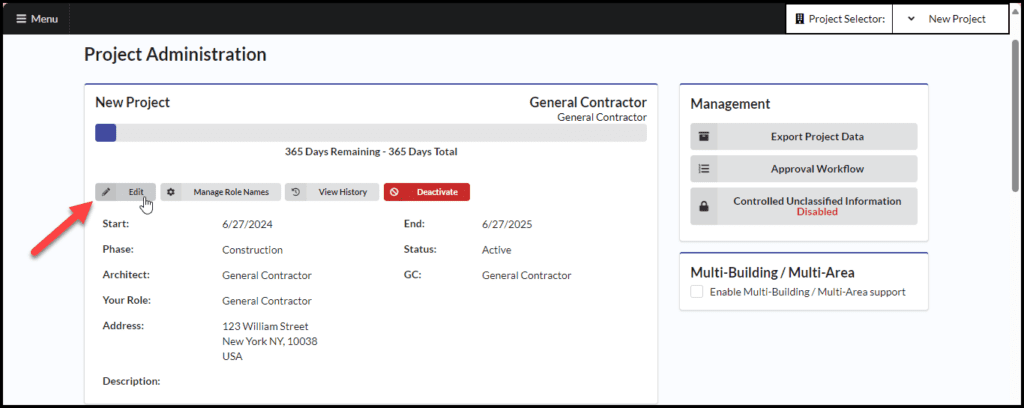Open the hamburger Menu icon
This screenshot has width=1024, height=408.
(22, 19)
